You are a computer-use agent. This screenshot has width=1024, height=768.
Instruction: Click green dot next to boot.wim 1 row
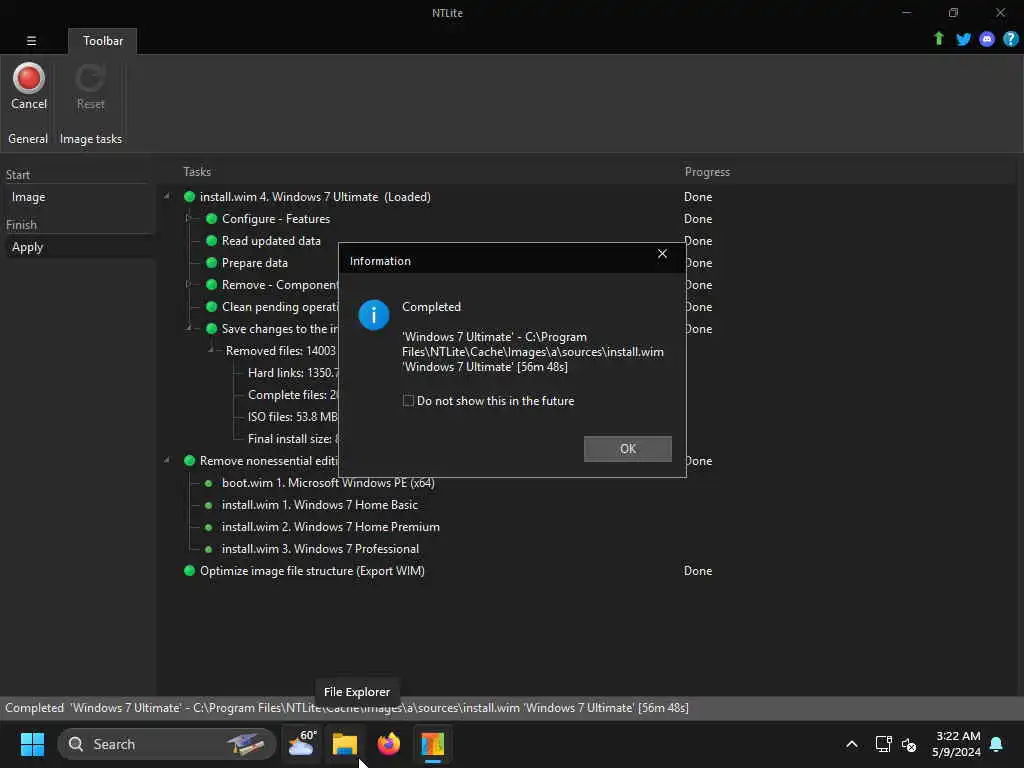pyautogui.click(x=208, y=483)
